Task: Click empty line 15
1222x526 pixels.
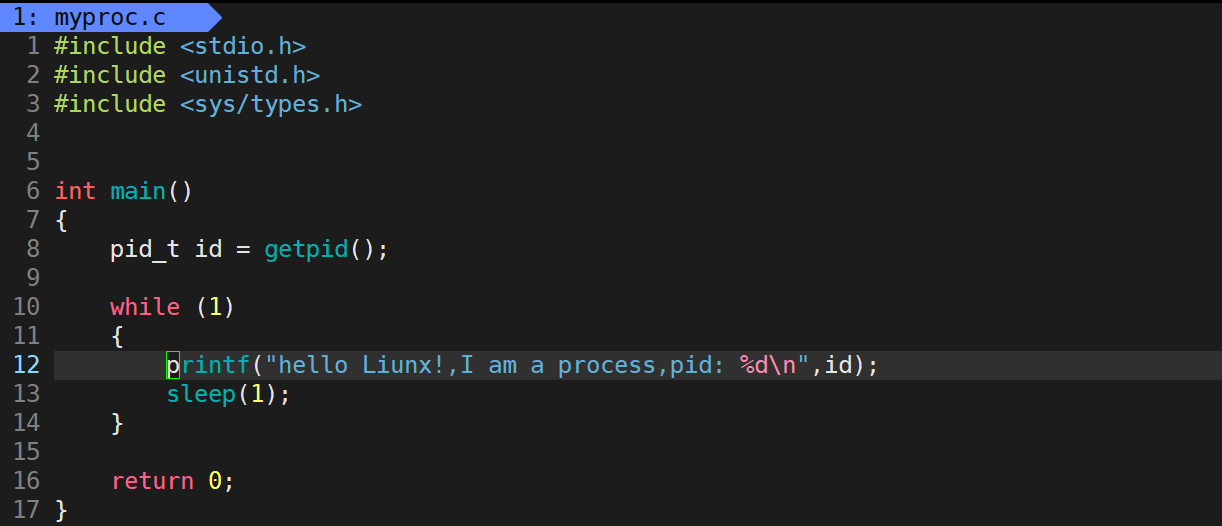Action: pyautogui.click(x=637, y=452)
